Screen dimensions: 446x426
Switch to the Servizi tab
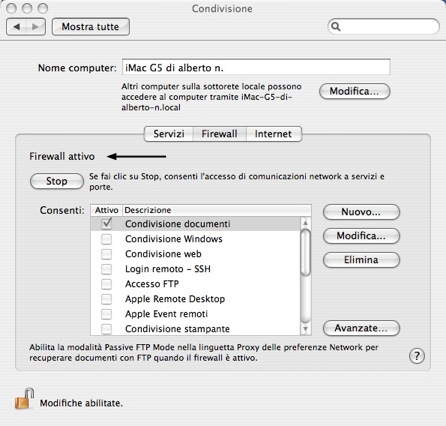(x=169, y=134)
